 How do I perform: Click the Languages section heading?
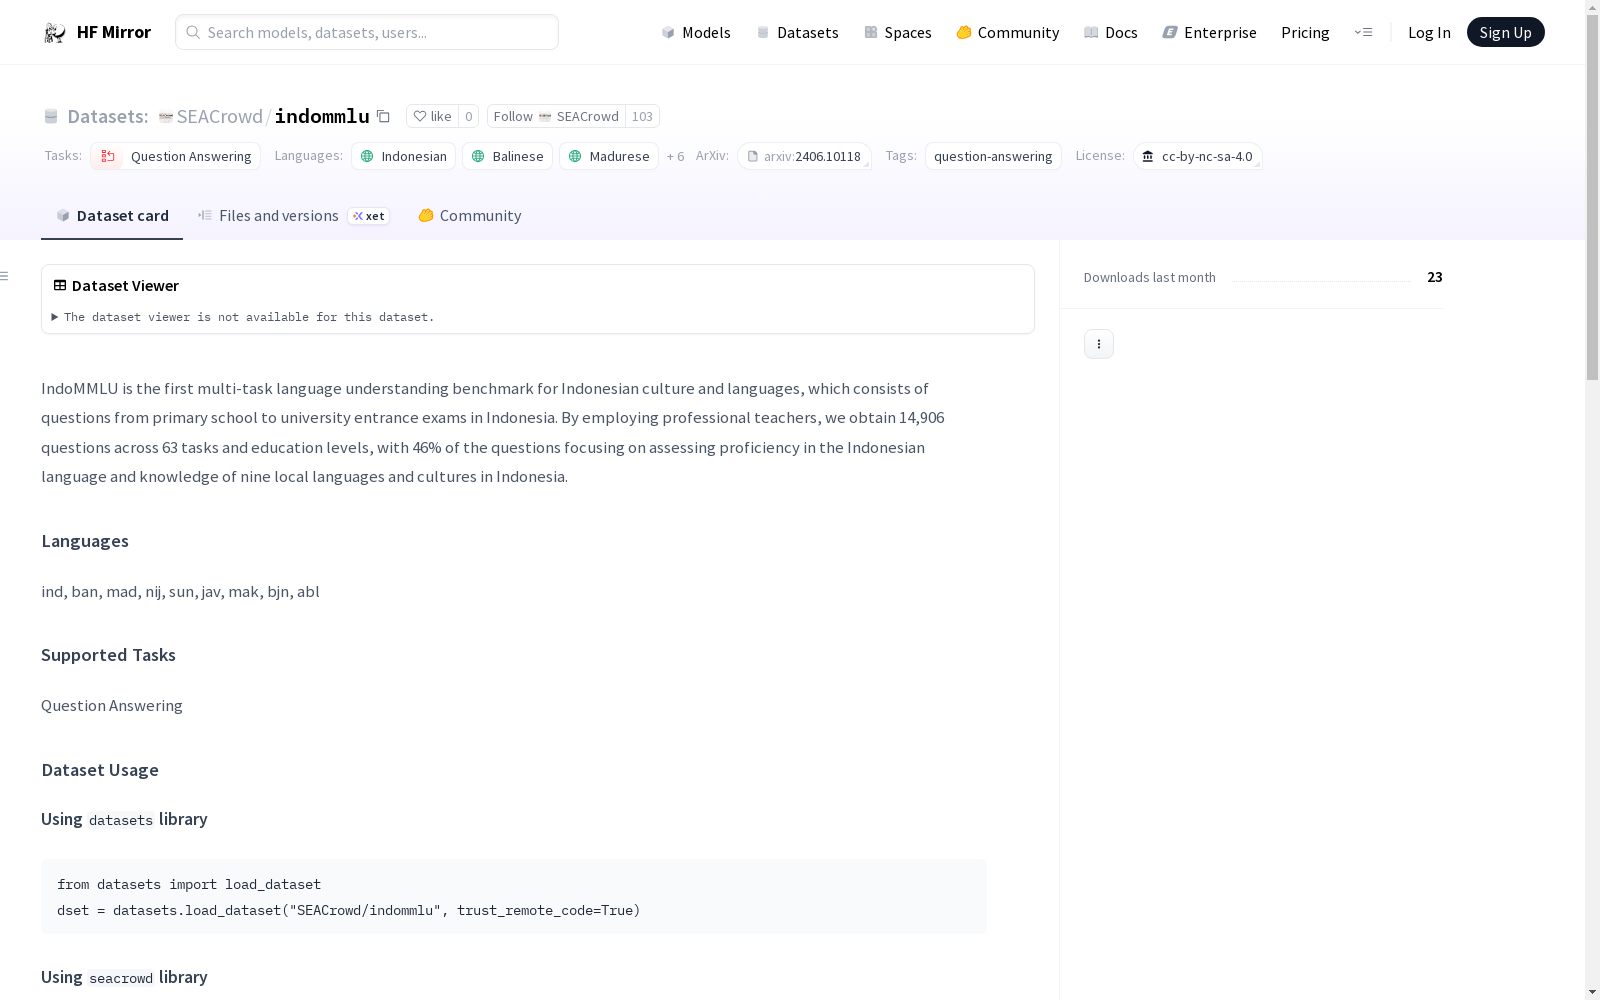tap(85, 541)
